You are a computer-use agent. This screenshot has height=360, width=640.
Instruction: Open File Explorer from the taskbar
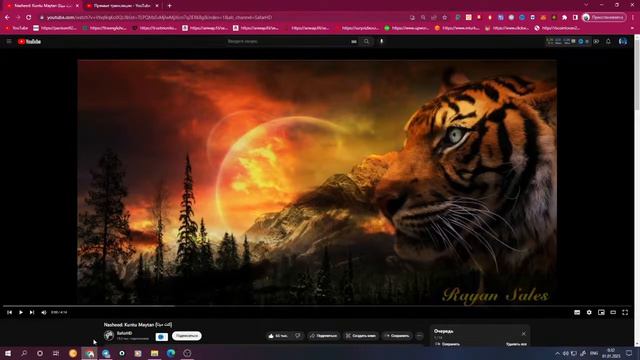[x=155, y=353]
